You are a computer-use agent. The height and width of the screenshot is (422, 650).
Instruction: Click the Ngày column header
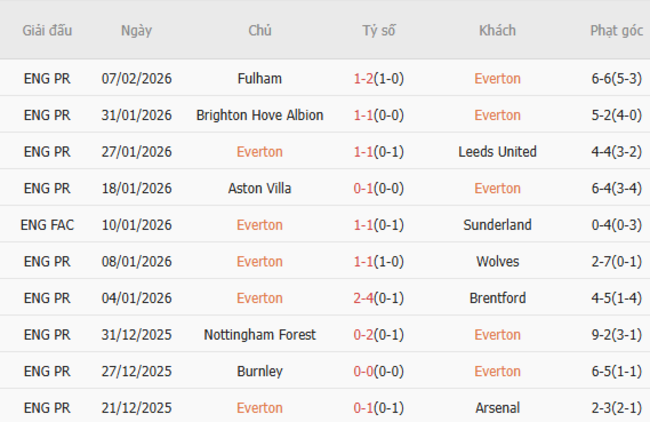pyautogui.click(x=137, y=30)
